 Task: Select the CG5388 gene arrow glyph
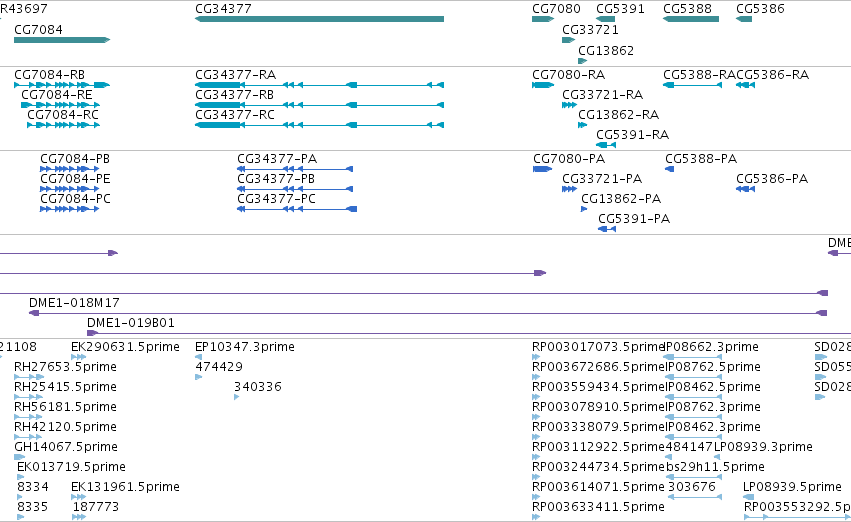coord(691,19)
